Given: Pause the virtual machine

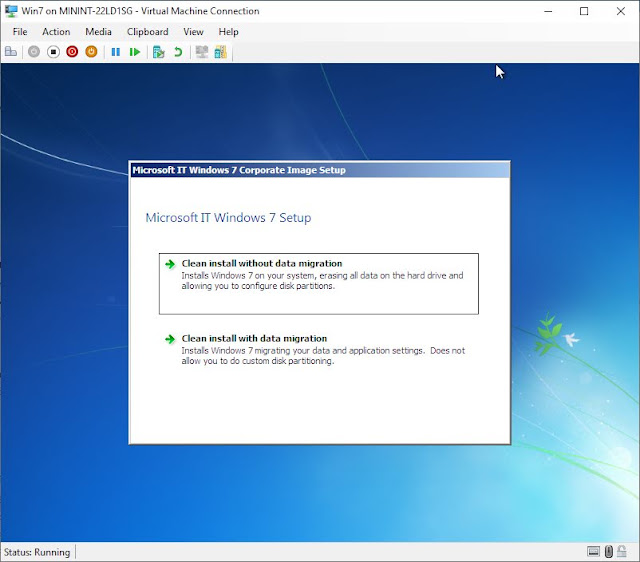Looking at the screenshot, I should 116,52.
